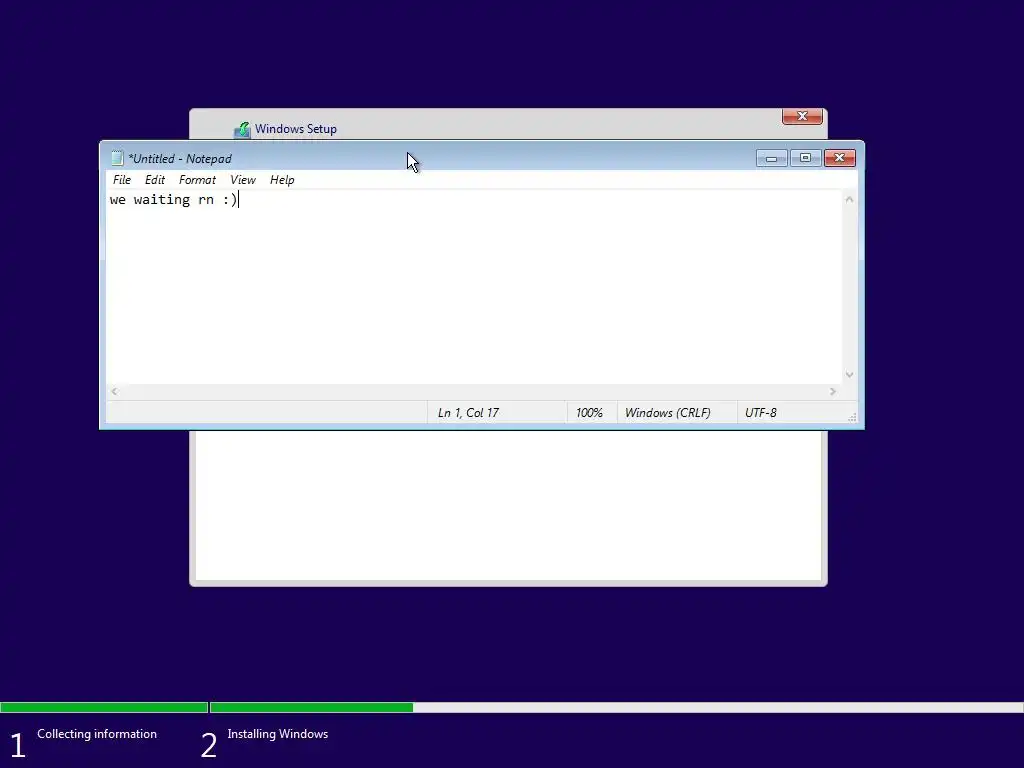Click the text 'we waiting rn :)' in editor
The width and height of the screenshot is (1024, 768).
[x=174, y=200]
